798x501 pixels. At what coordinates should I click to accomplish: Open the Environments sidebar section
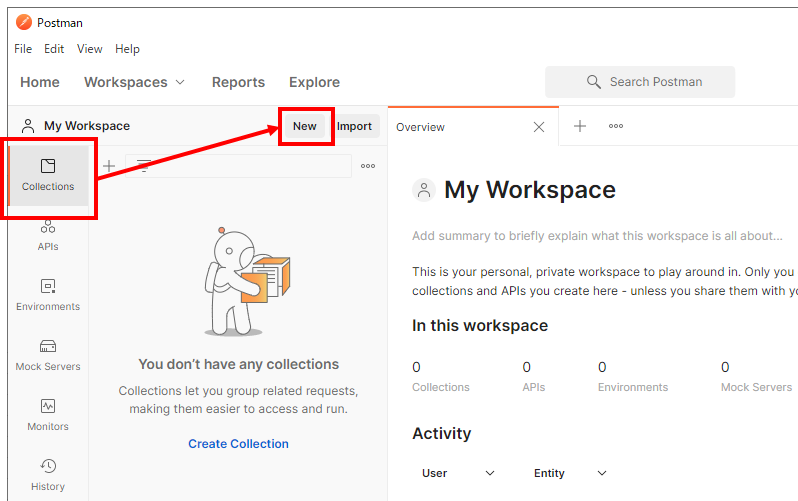point(48,294)
